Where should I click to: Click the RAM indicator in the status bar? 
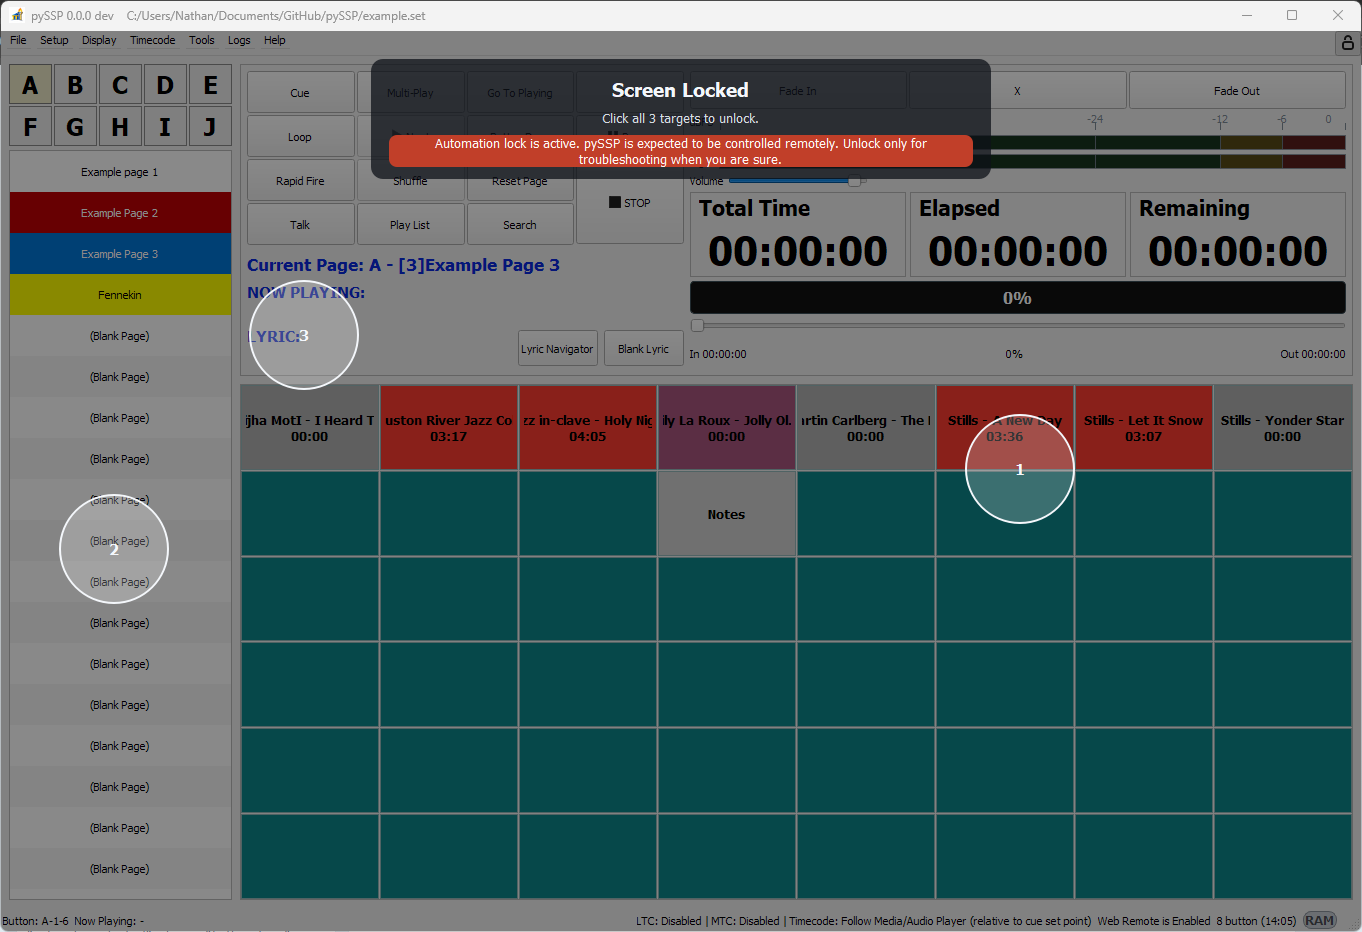[1320, 920]
